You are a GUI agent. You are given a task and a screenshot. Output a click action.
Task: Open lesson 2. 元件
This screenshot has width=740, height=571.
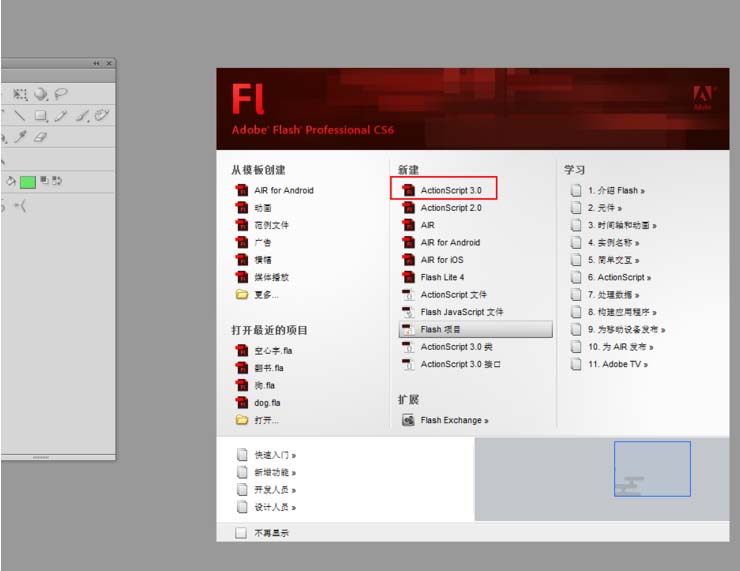click(x=596, y=208)
